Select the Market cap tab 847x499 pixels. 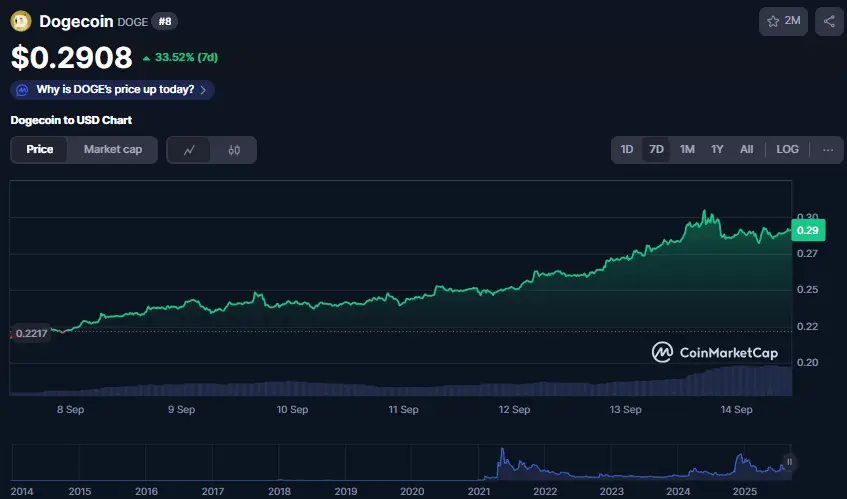tap(113, 150)
